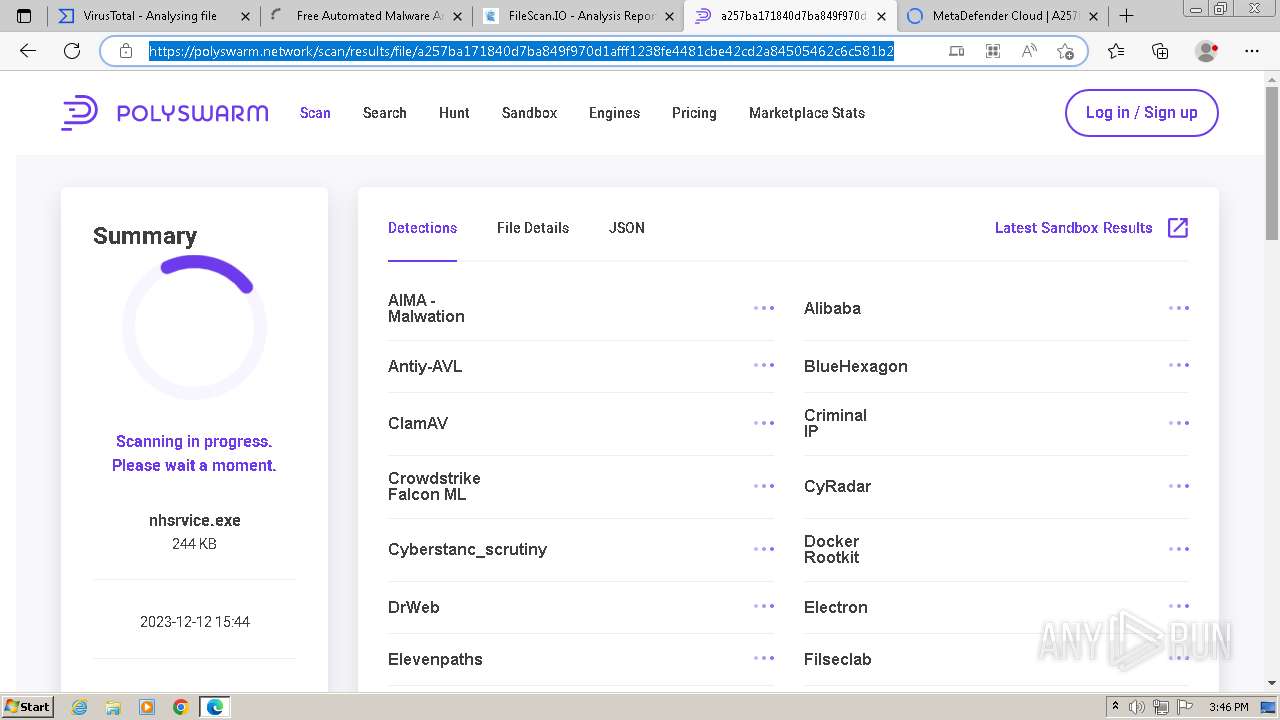Switch to the Detections tab

coord(422,228)
